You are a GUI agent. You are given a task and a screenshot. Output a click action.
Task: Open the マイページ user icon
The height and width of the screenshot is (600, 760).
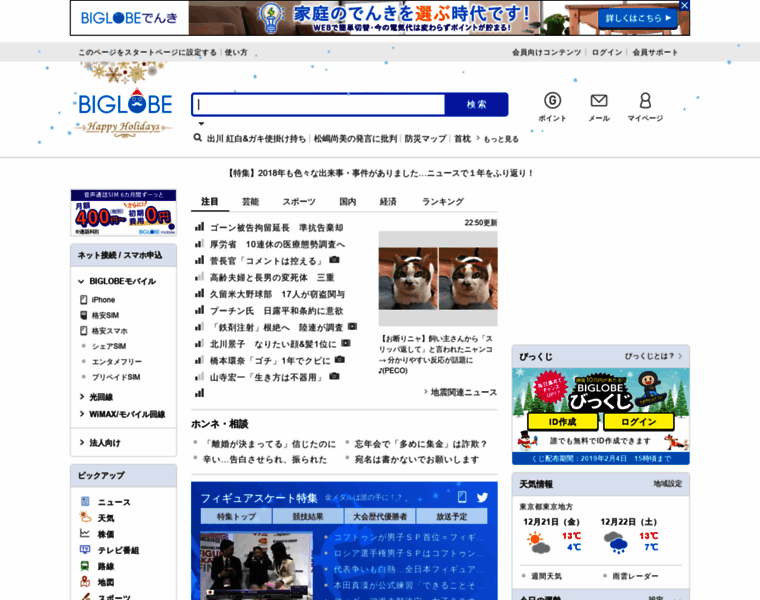645,101
